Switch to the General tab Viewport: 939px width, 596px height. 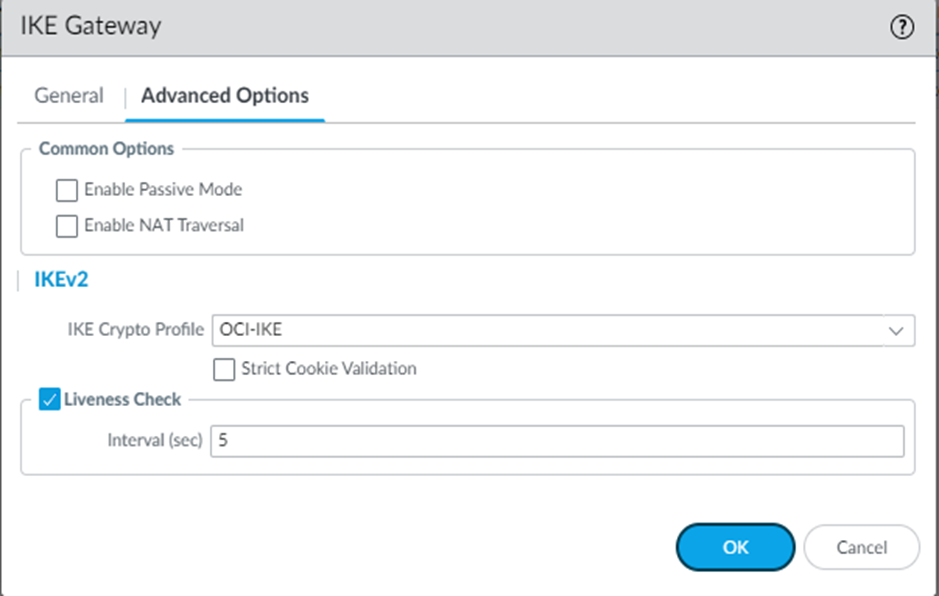pyautogui.click(x=69, y=96)
